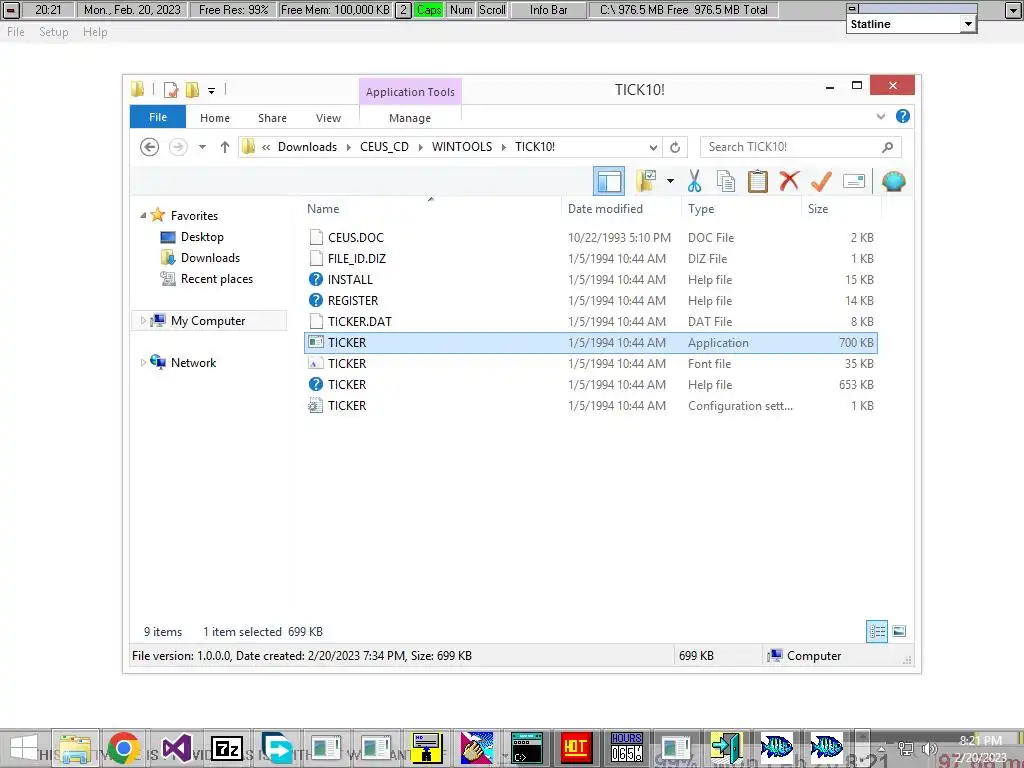Switch to the View ribbon tab

(x=328, y=118)
